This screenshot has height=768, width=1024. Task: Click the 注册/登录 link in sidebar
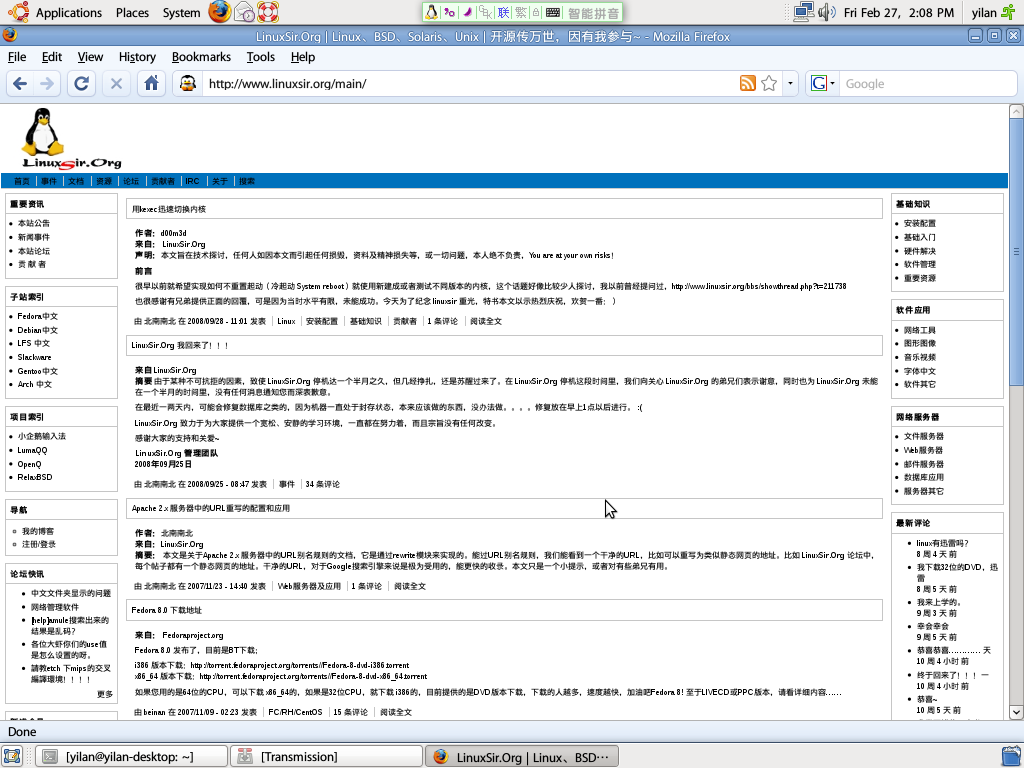tap(39, 544)
